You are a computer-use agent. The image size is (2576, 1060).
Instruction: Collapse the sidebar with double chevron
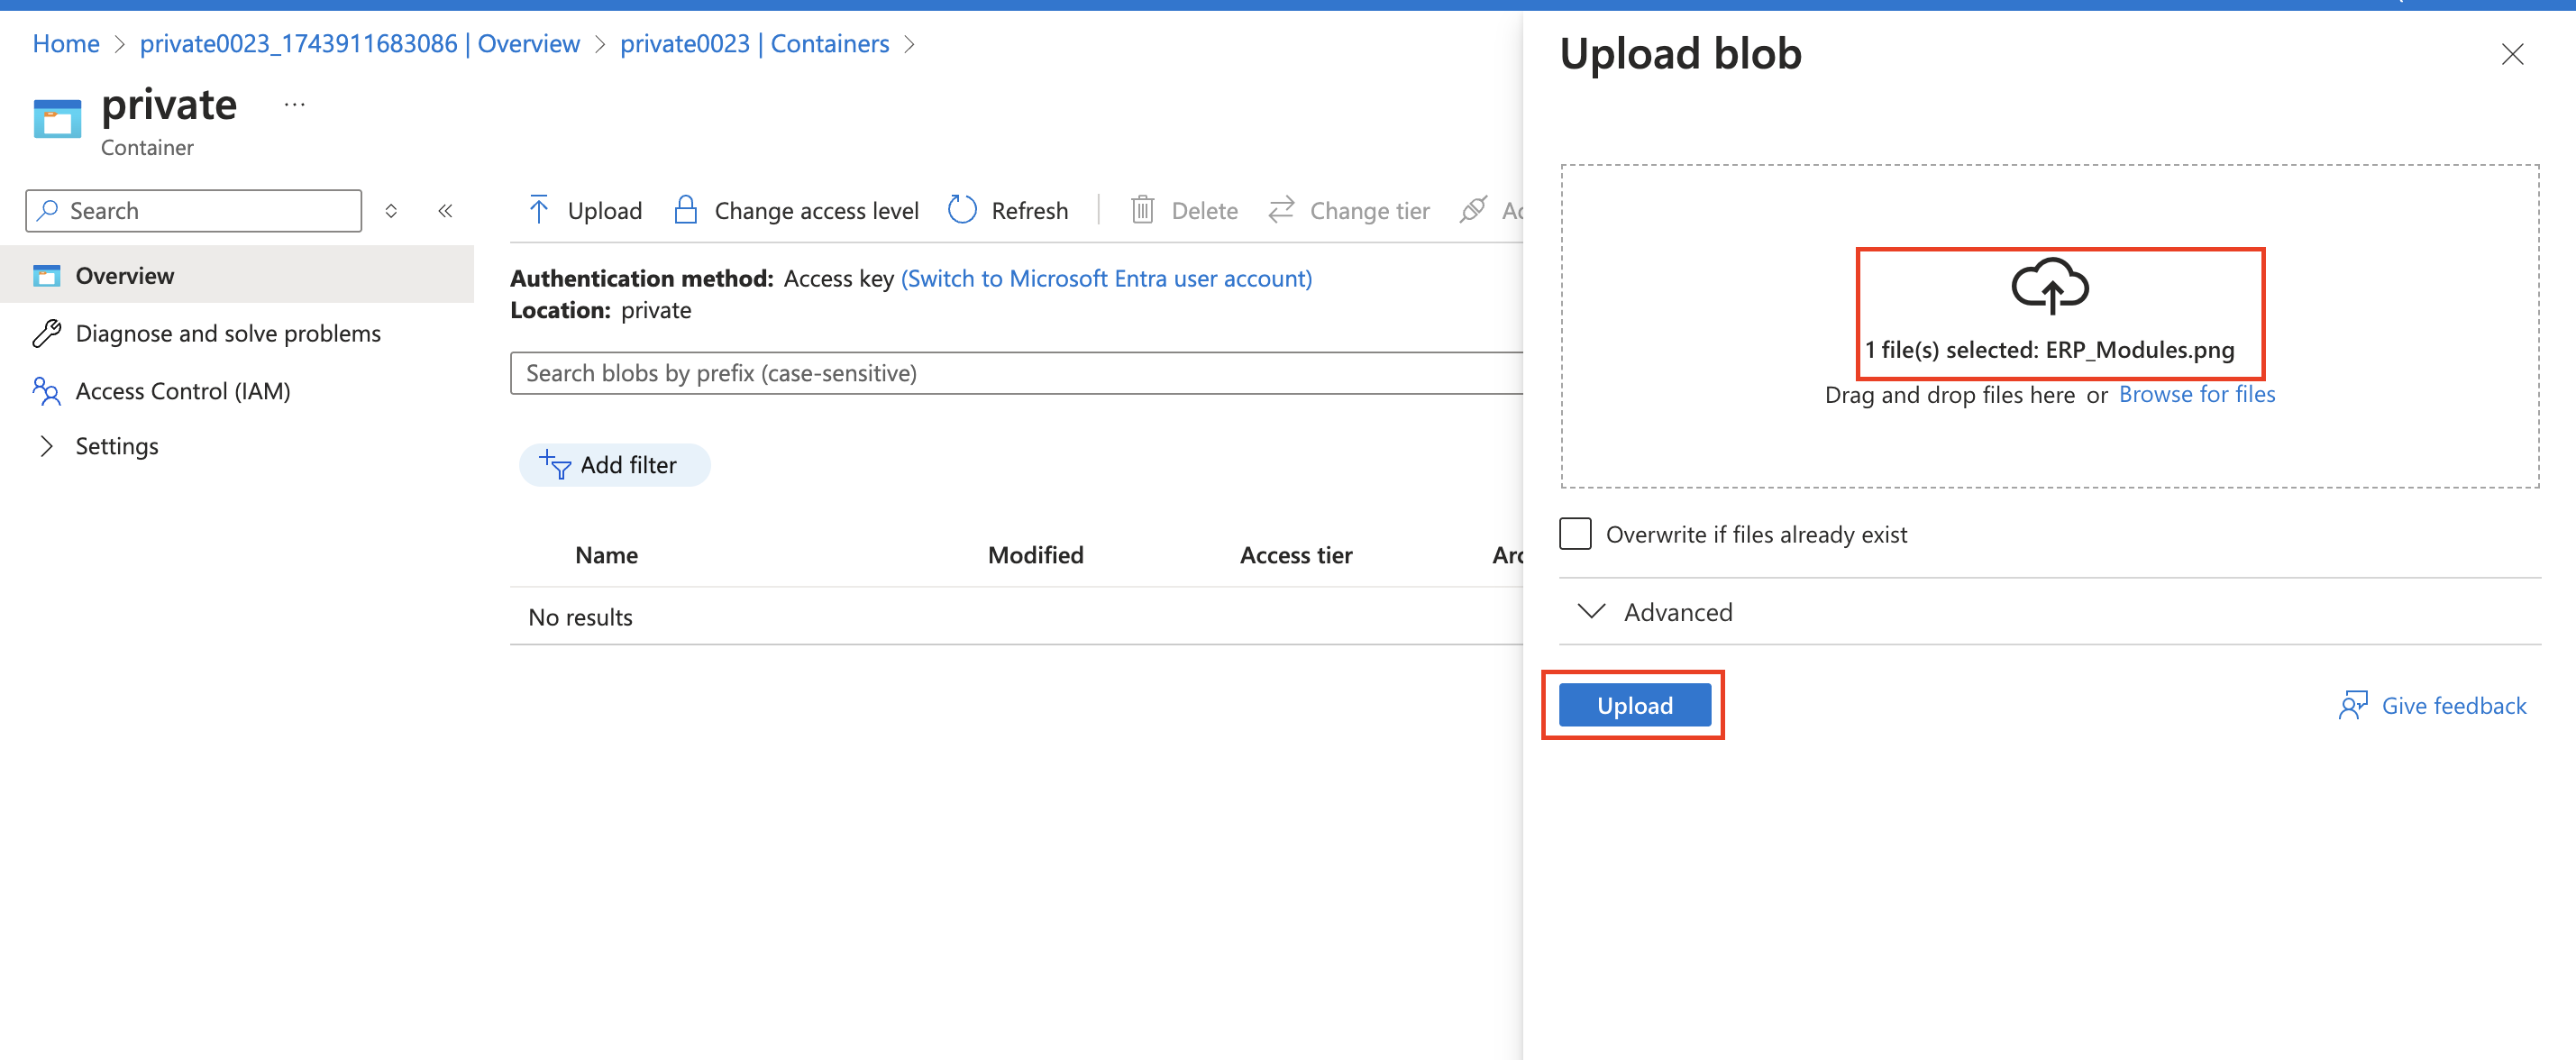[445, 211]
